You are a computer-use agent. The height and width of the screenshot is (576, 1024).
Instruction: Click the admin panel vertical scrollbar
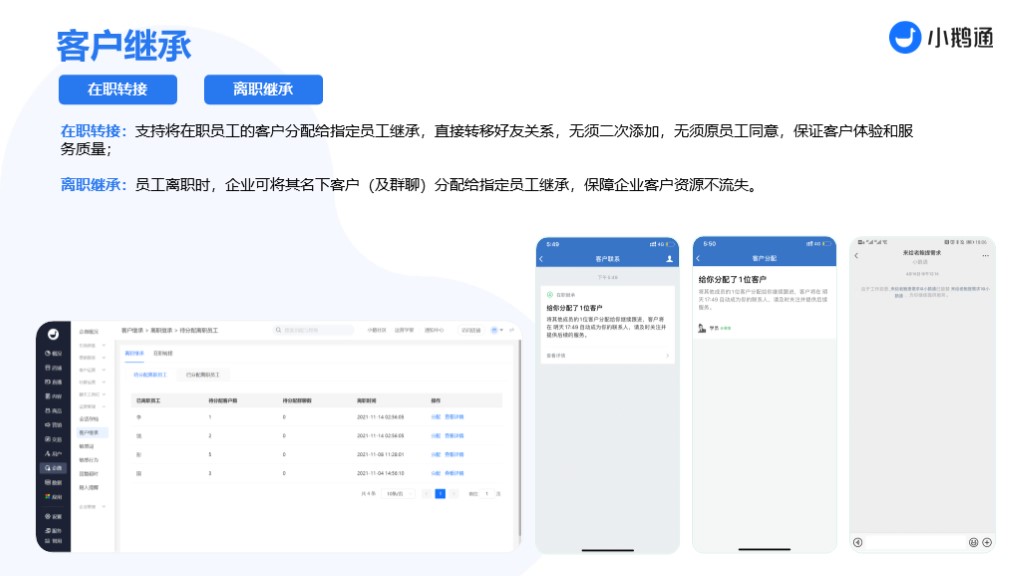point(520,438)
